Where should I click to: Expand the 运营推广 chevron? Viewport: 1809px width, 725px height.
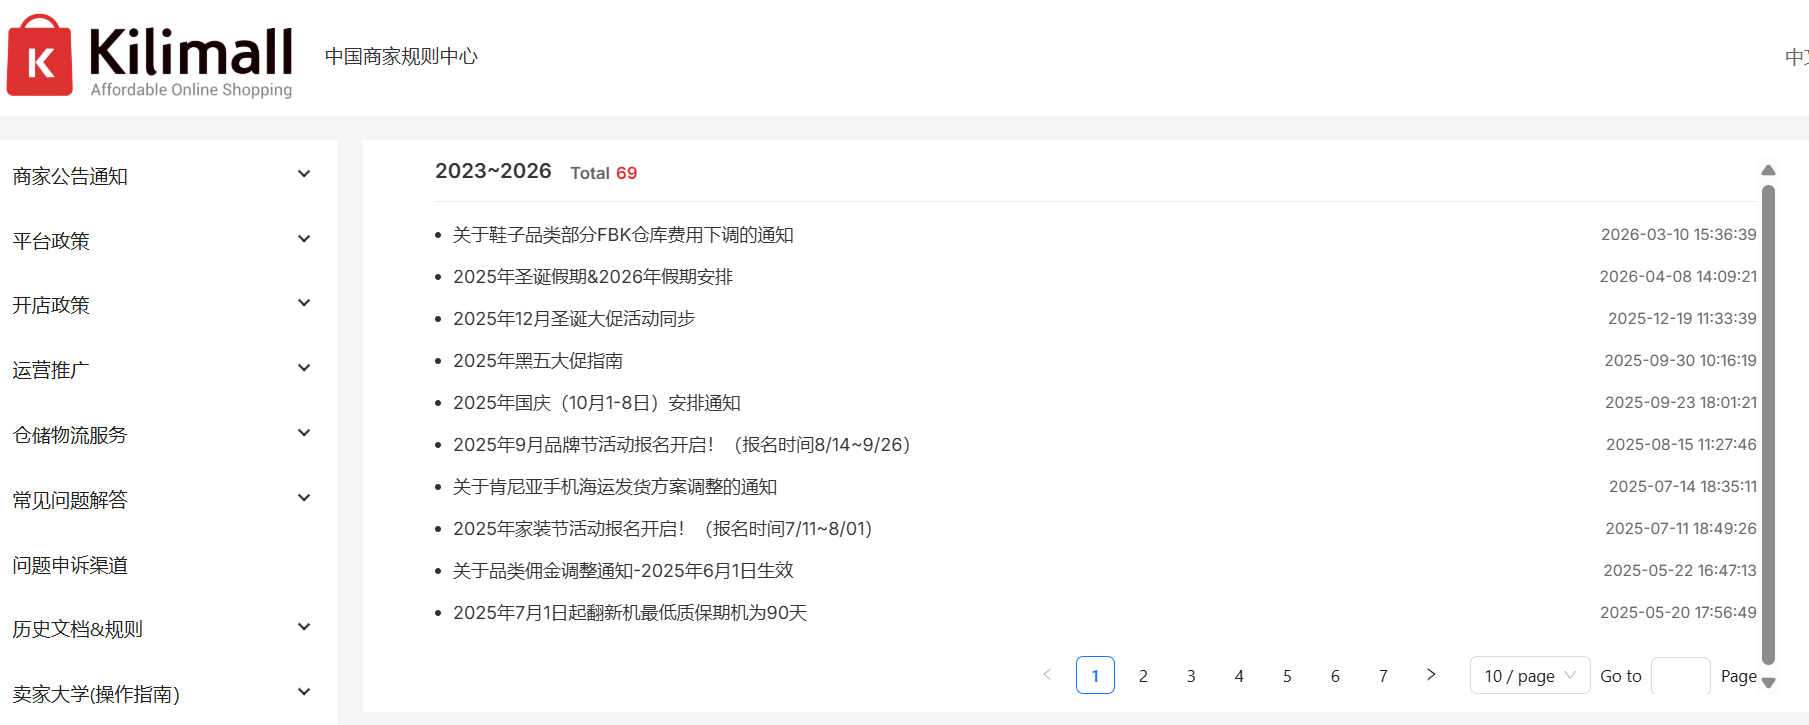(304, 368)
